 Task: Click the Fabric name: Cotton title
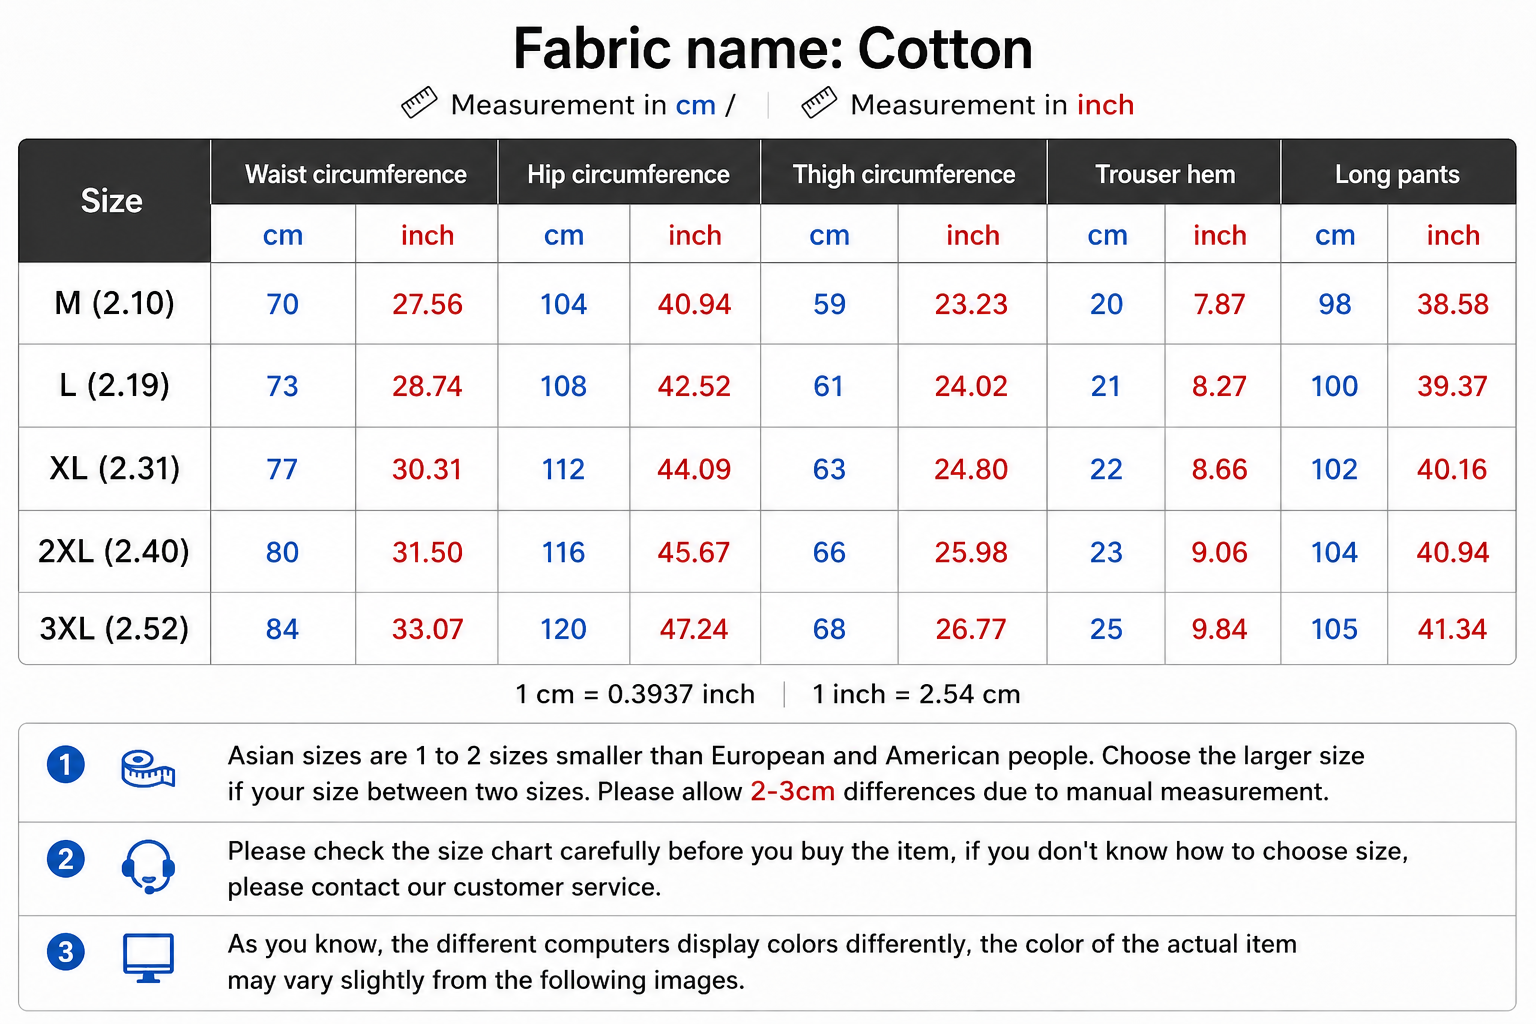773,48
